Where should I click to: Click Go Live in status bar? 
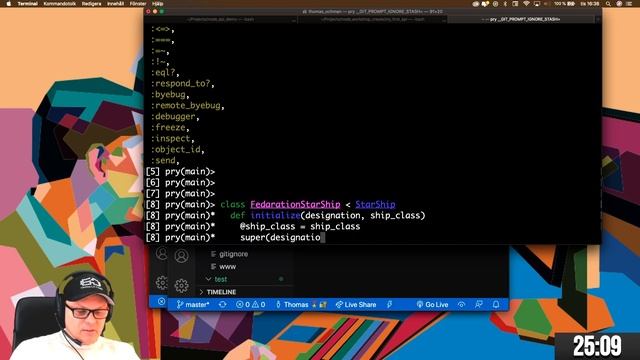click(x=432, y=304)
